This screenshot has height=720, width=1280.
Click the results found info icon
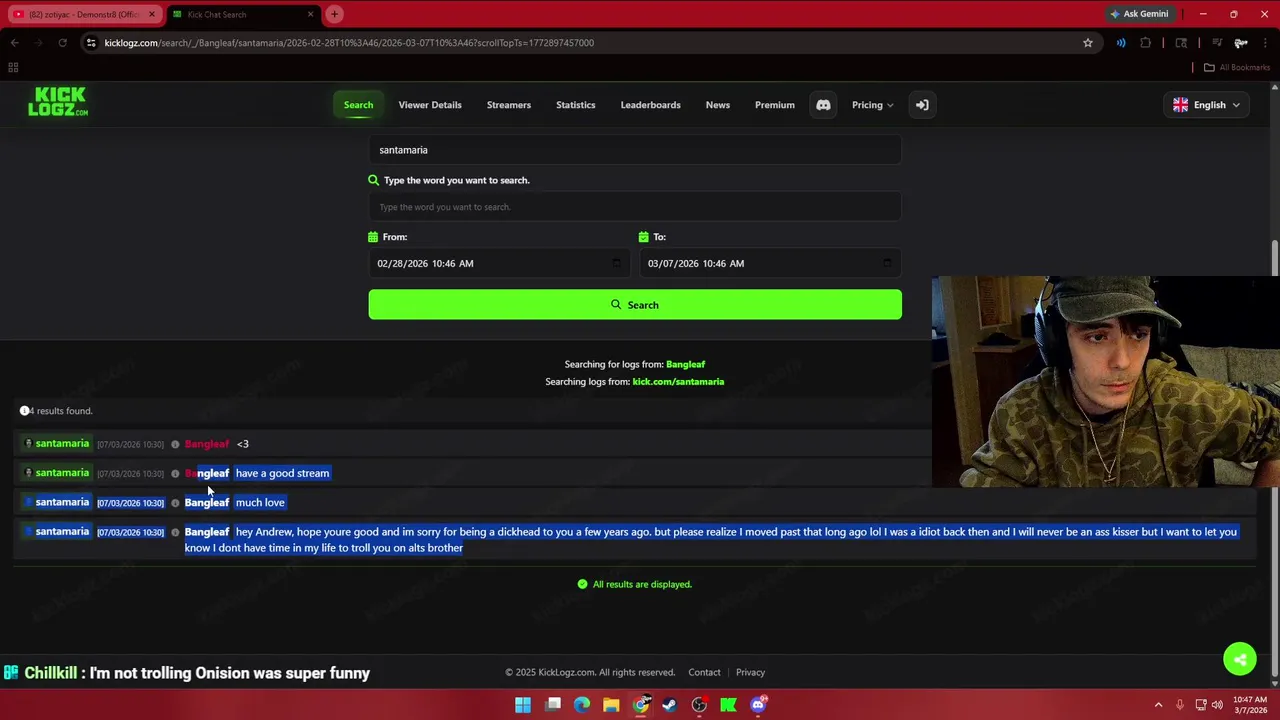[x=24, y=411]
